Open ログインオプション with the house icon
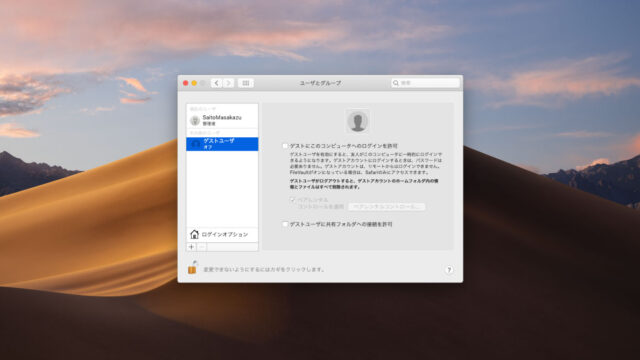The width and height of the screenshot is (640, 360). pos(222,234)
